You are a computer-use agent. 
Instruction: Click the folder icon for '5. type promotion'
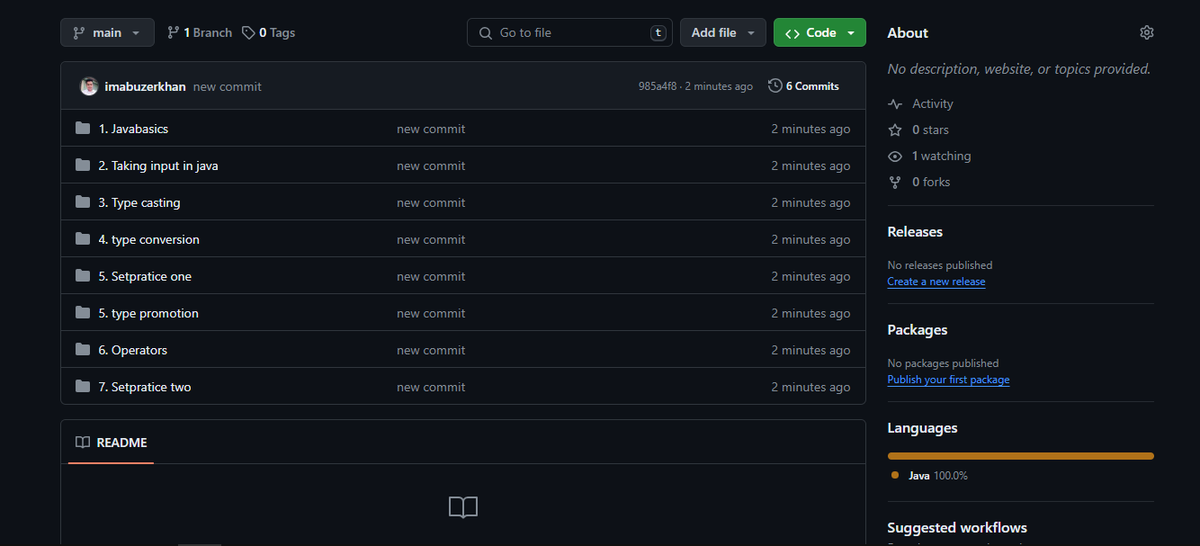click(x=83, y=314)
